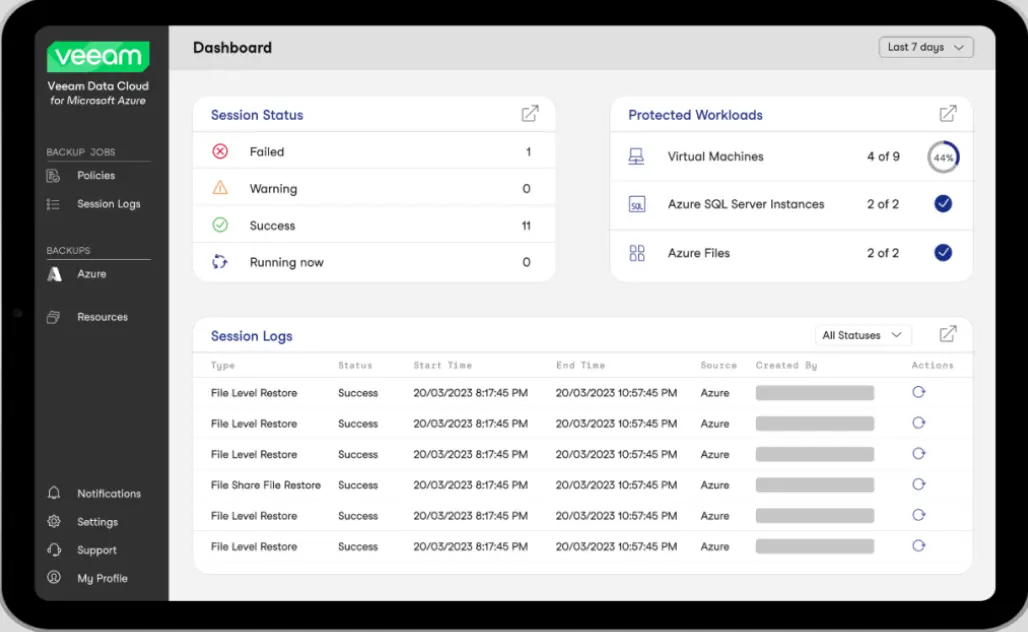Click the Session Status panel title
Screen dimensions: 1028x632
257,115
